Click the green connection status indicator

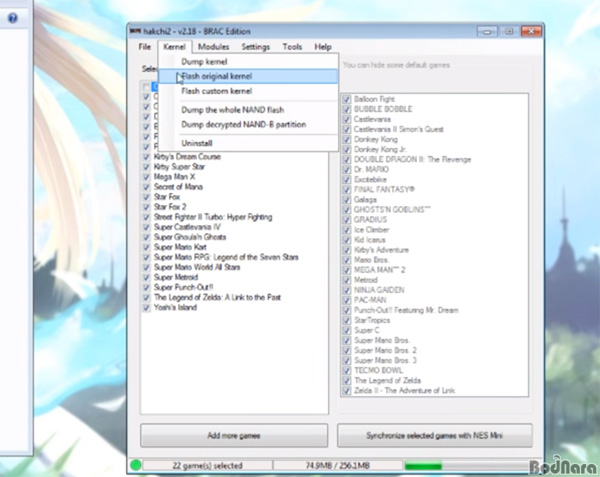point(135,465)
